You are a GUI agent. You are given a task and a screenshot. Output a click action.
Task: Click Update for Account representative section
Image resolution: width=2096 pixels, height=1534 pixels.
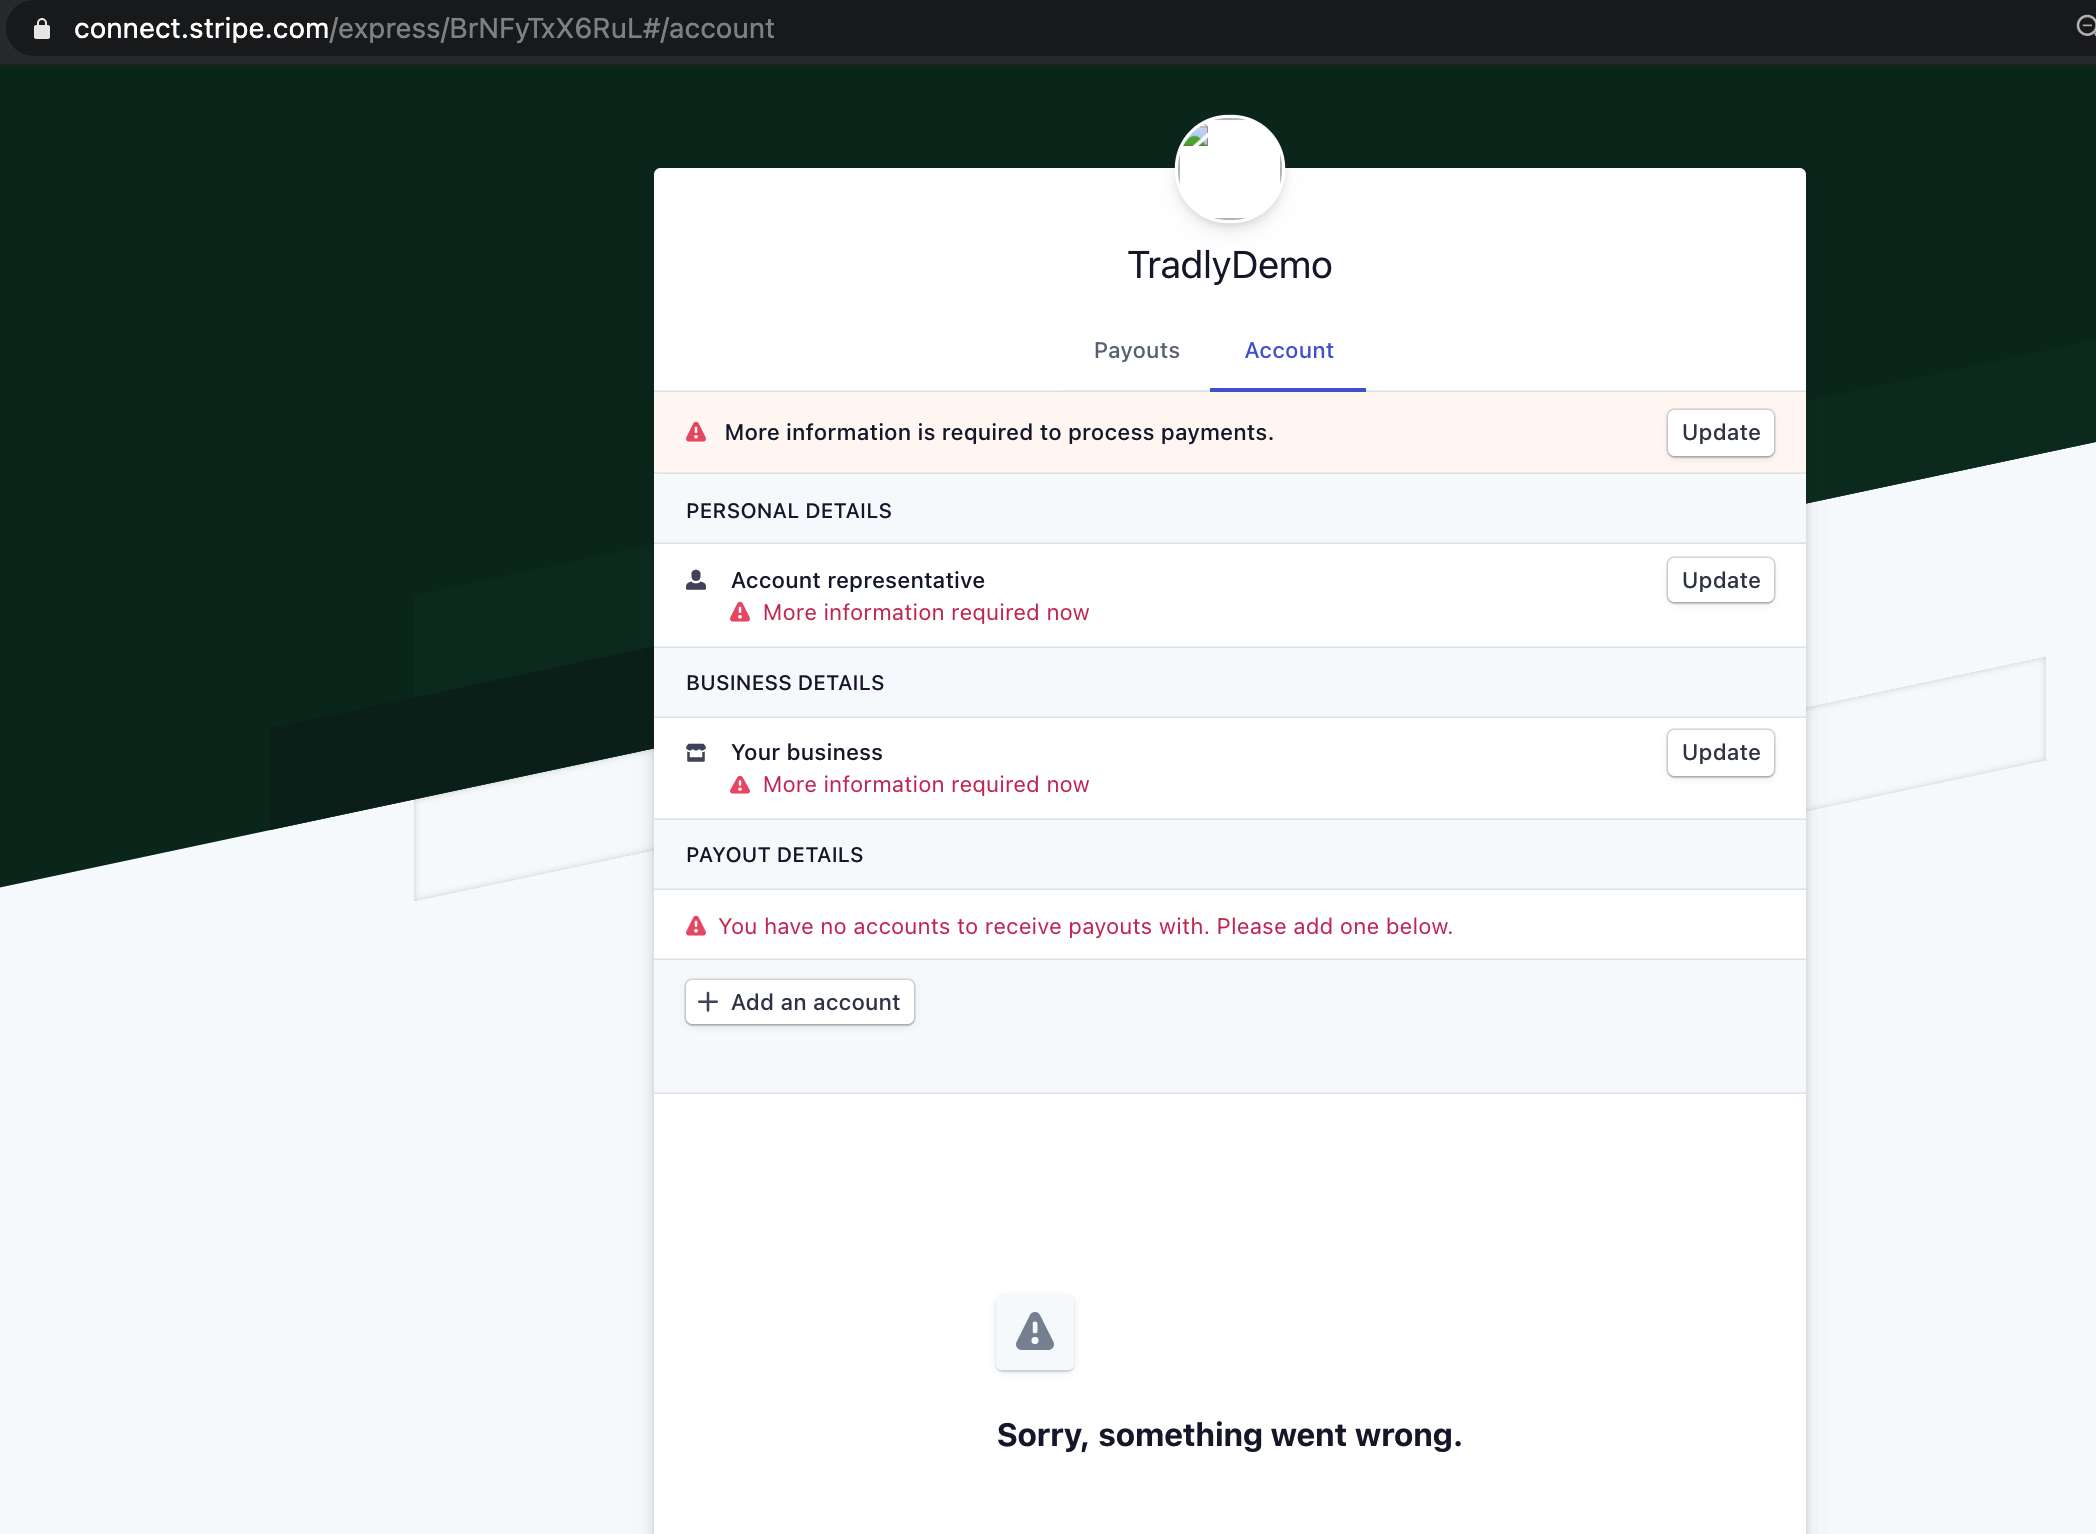tap(1720, 581)
